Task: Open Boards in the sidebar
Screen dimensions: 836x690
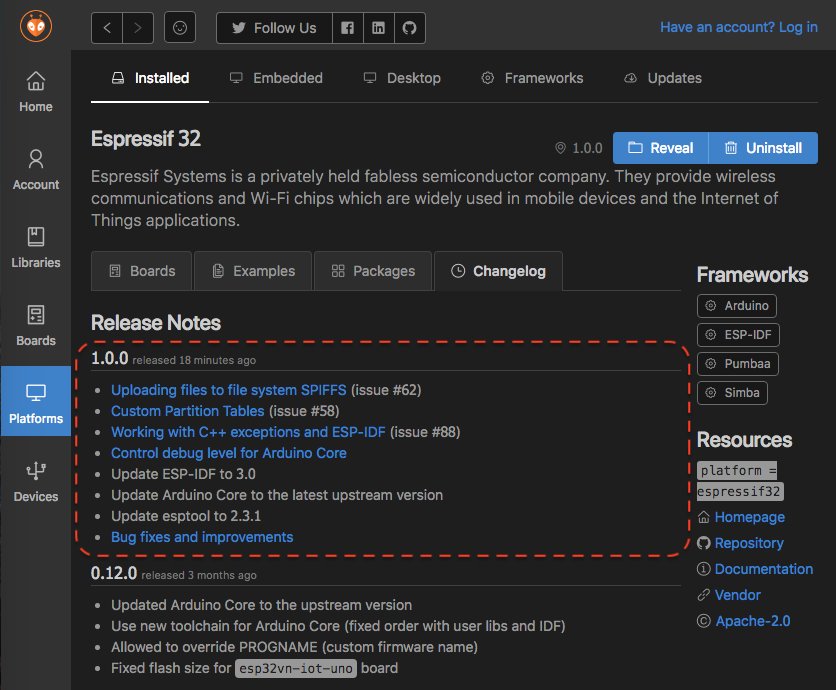Action: click(x=36, y=325)
